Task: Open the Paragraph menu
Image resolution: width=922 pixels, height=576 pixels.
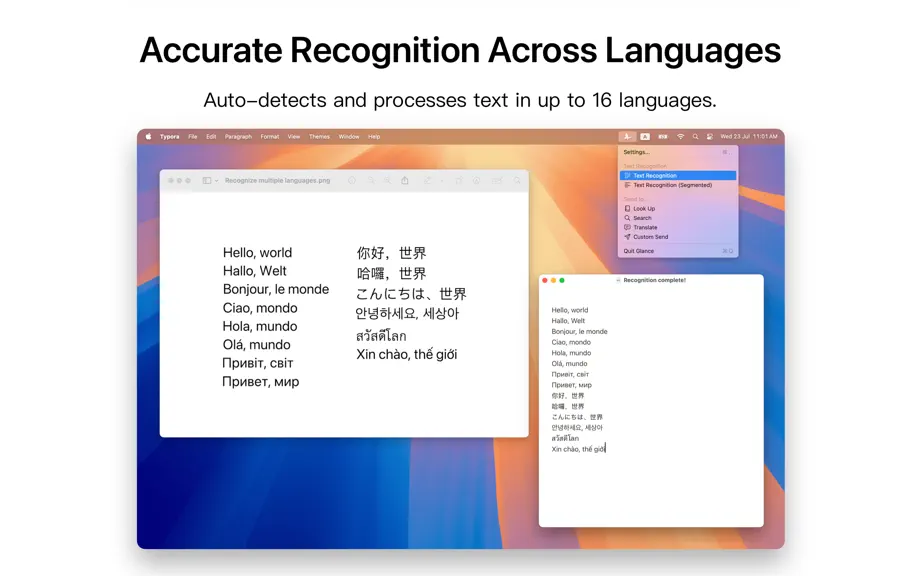Action: (x=238, y=136)
